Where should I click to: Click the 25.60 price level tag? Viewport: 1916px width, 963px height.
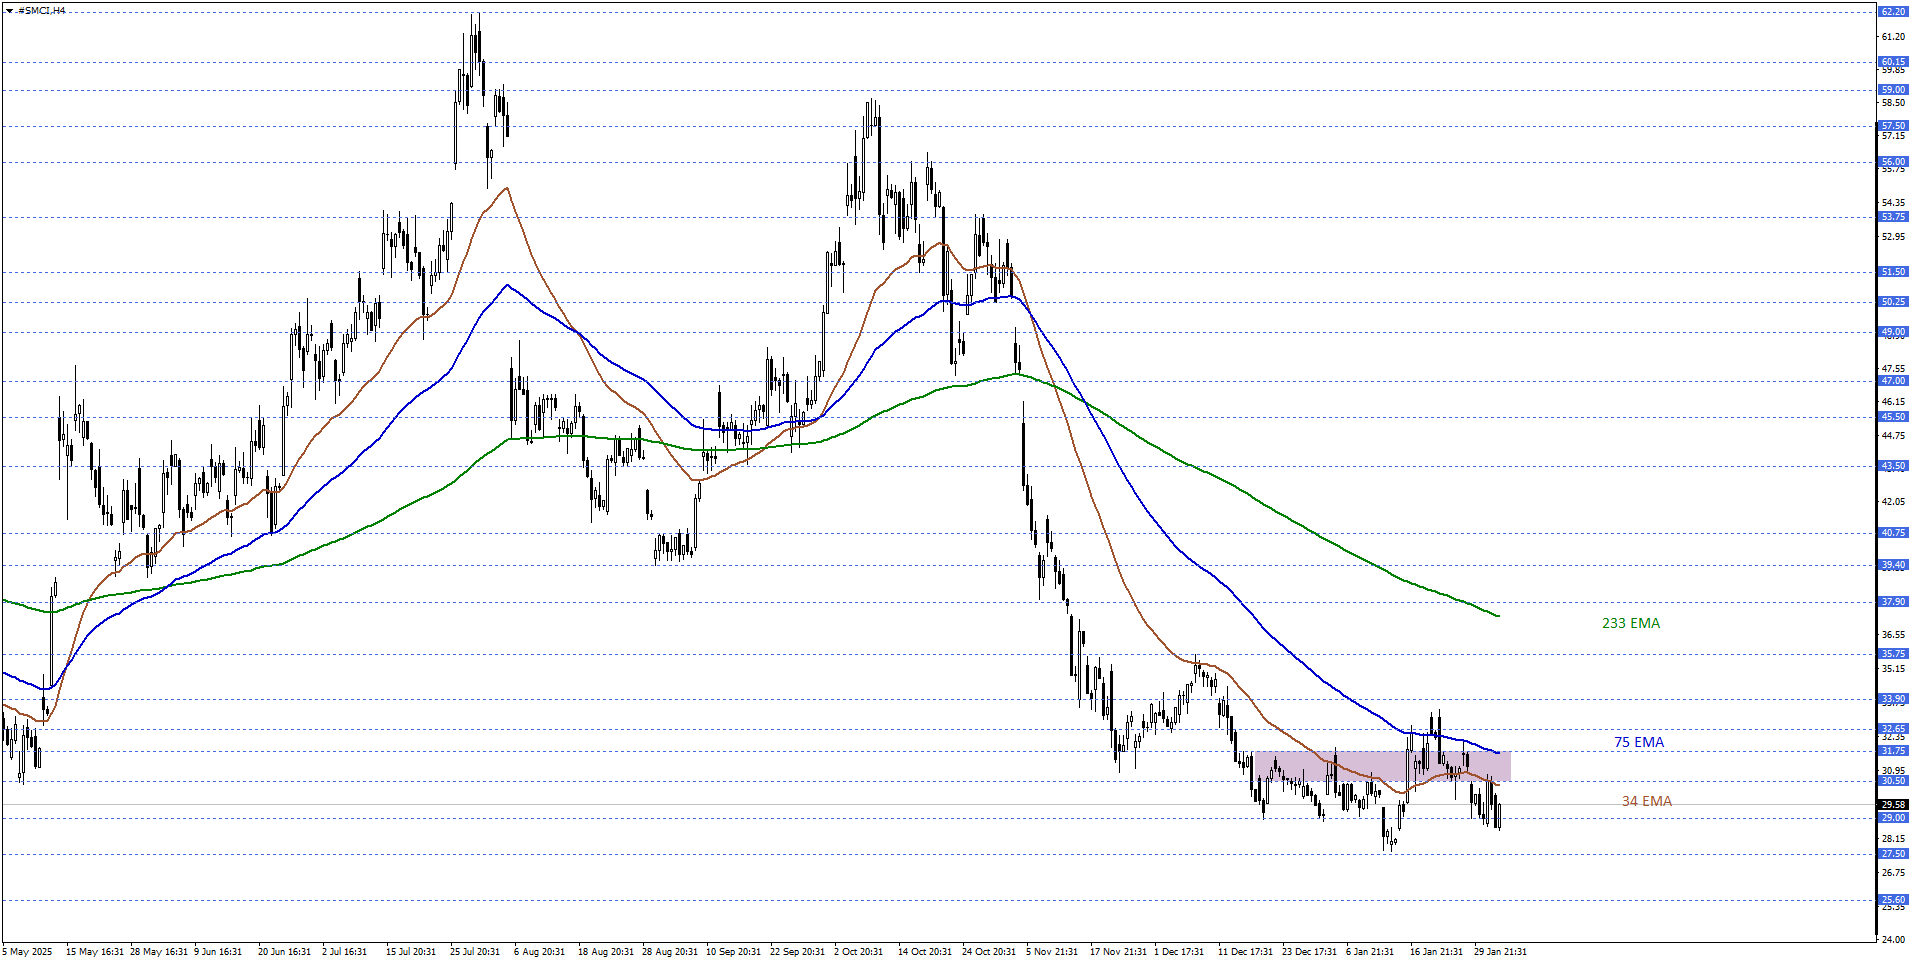[1893, 900]
